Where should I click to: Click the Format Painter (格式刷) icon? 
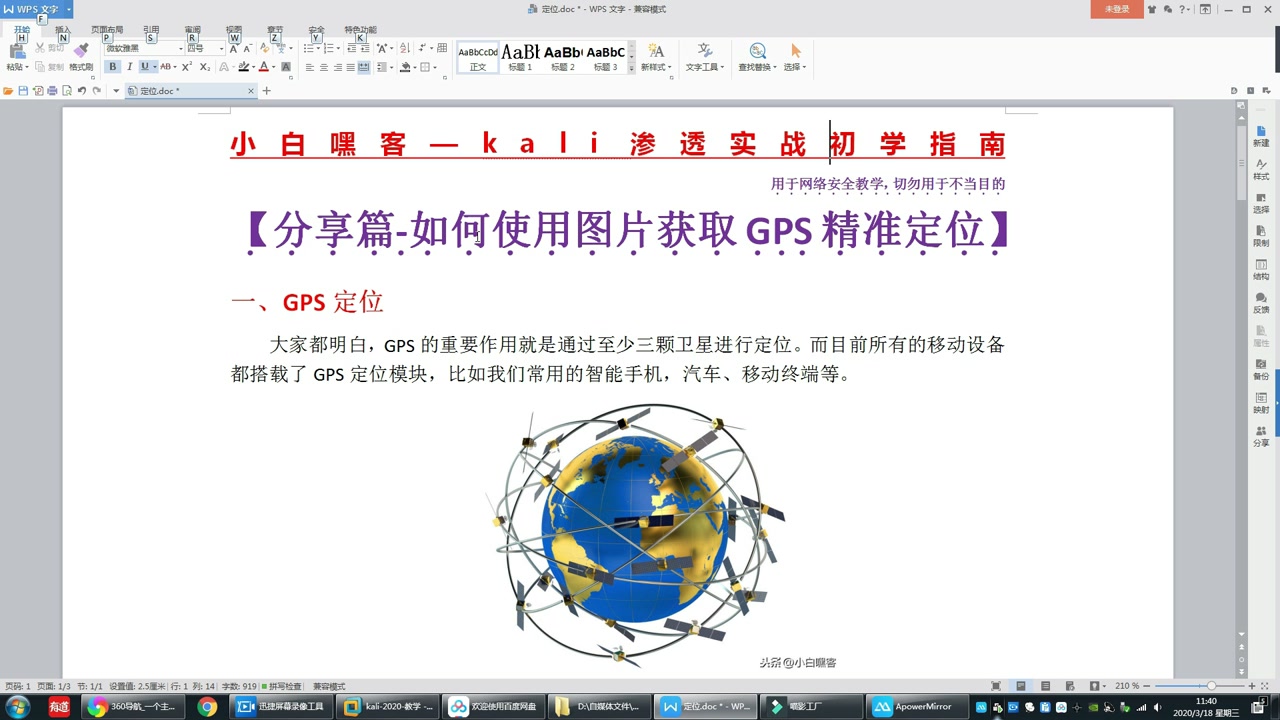pos(81,50)
